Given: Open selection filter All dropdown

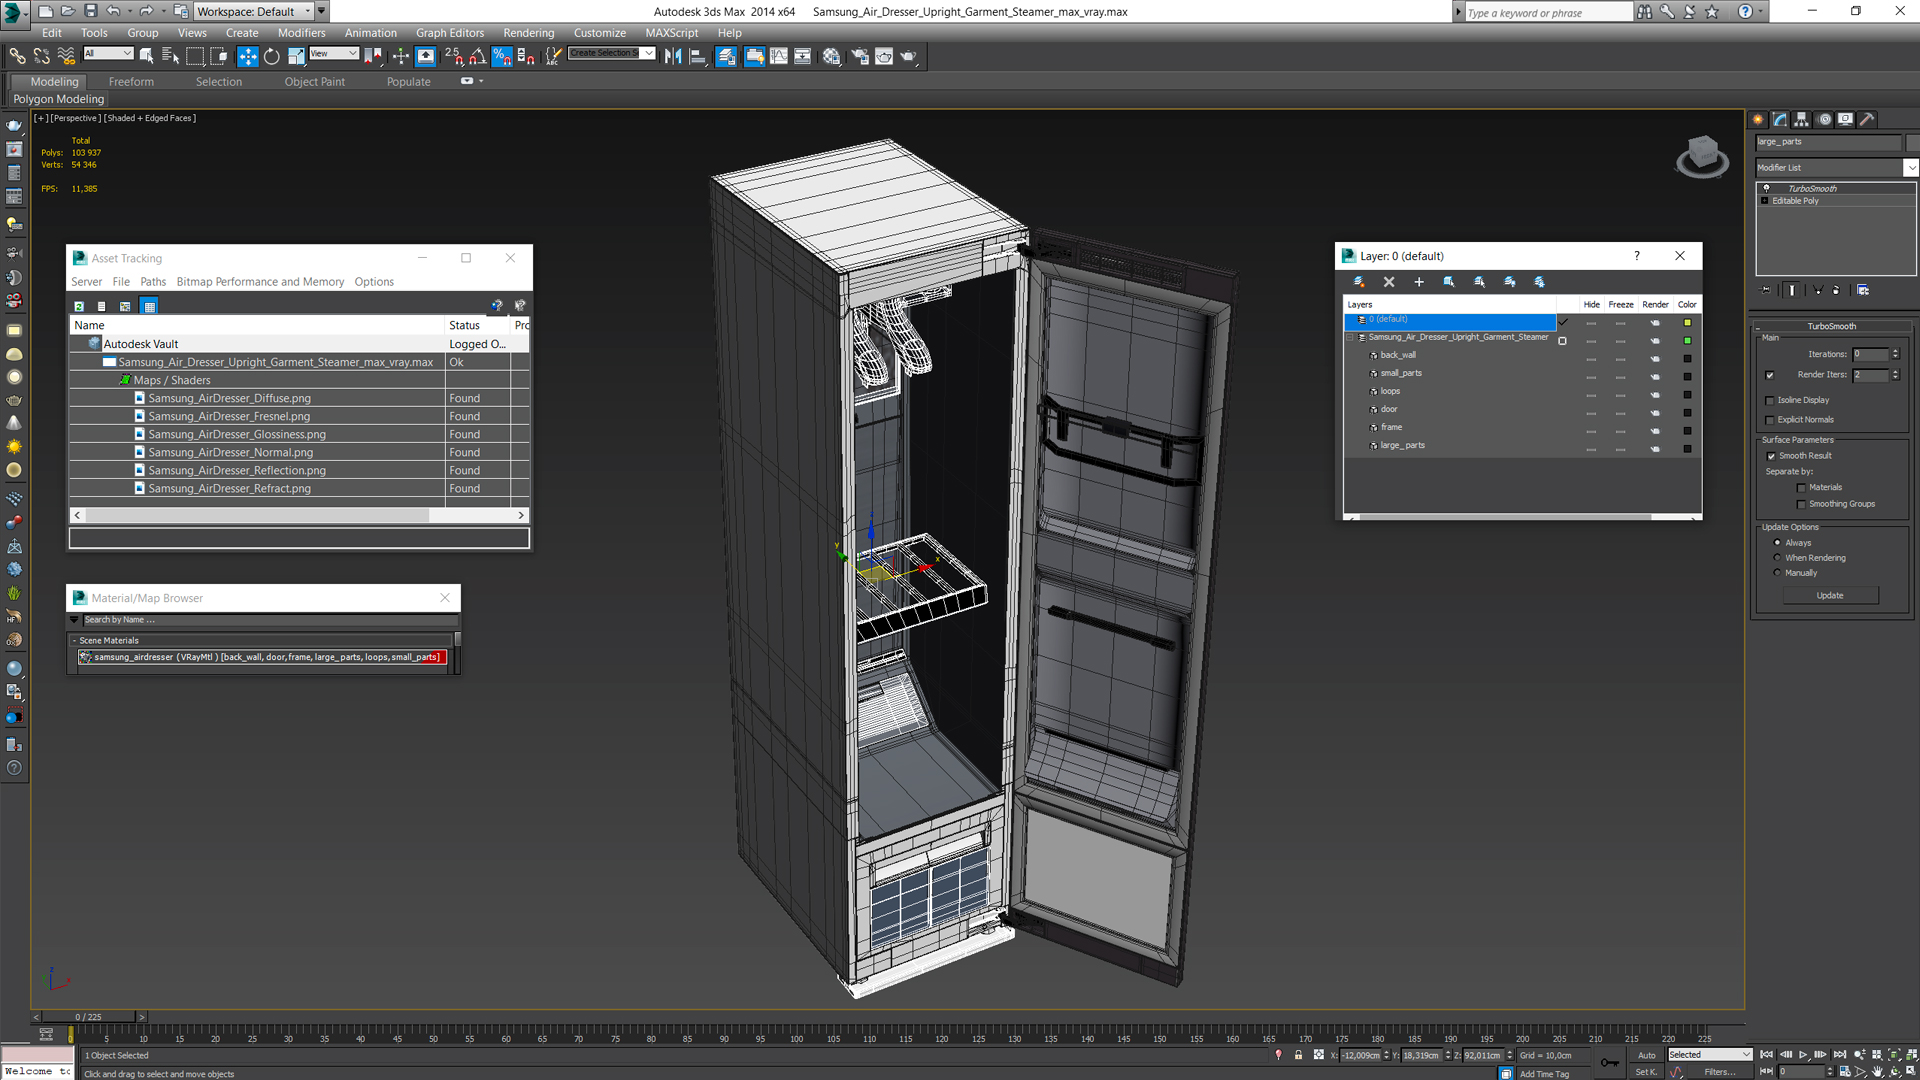Looking at the screenshot, I should 107,54.
